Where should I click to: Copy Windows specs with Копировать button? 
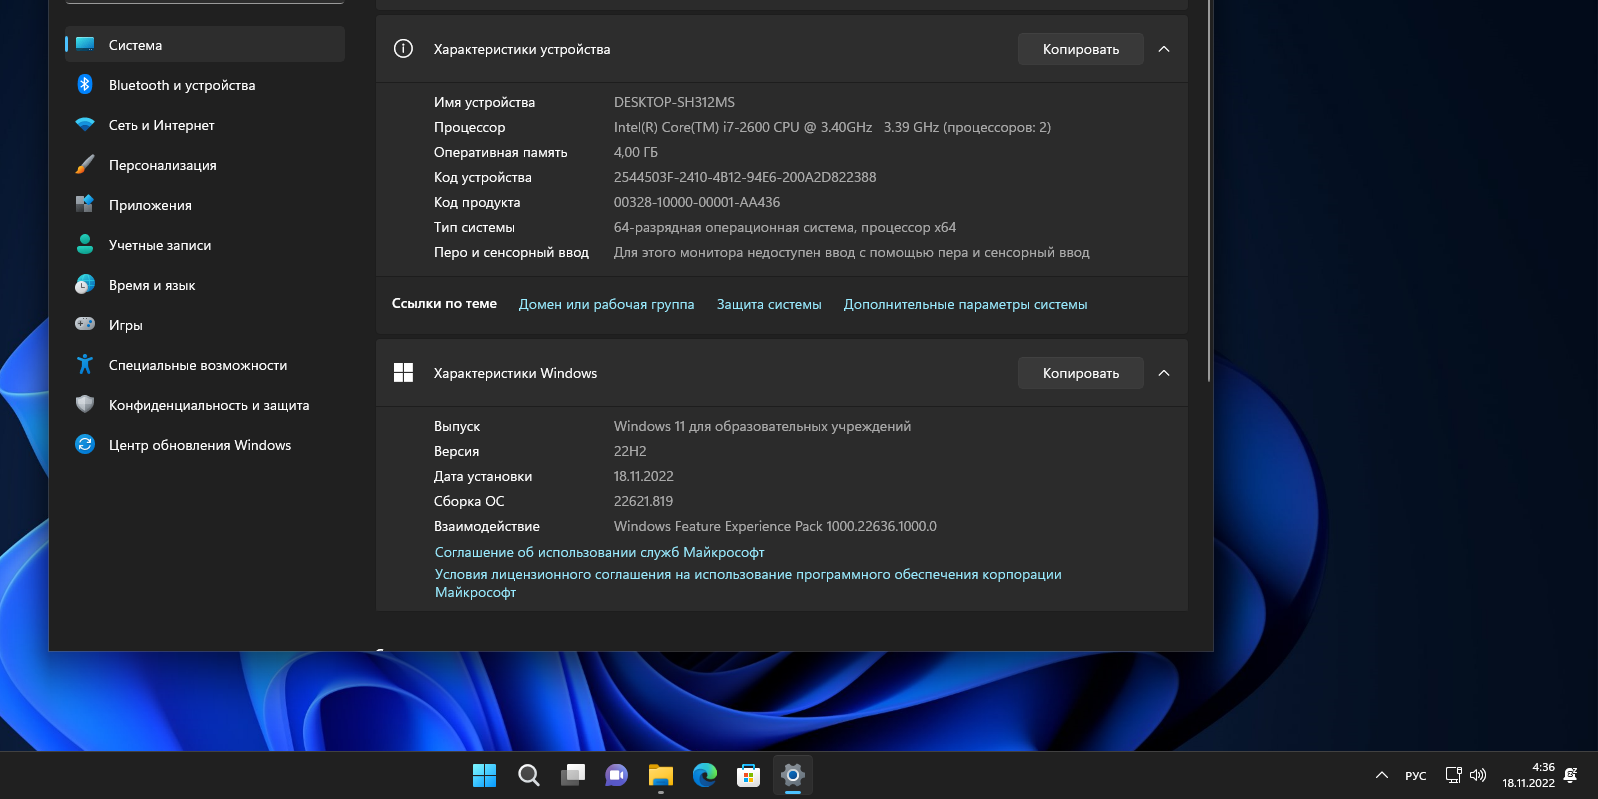[1081, 373]
